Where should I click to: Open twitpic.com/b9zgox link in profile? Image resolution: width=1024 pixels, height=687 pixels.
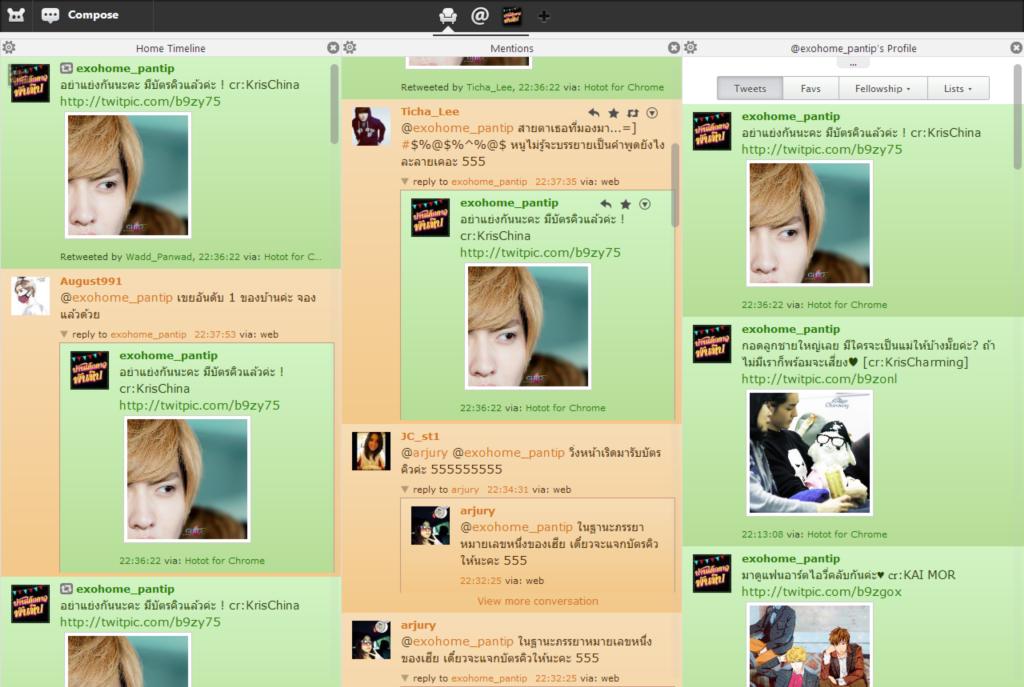click(x=821, y=592)
